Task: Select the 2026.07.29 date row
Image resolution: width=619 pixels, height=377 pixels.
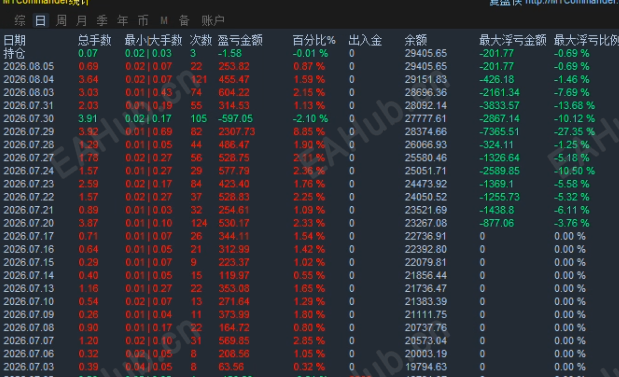Action: (29, 131)
